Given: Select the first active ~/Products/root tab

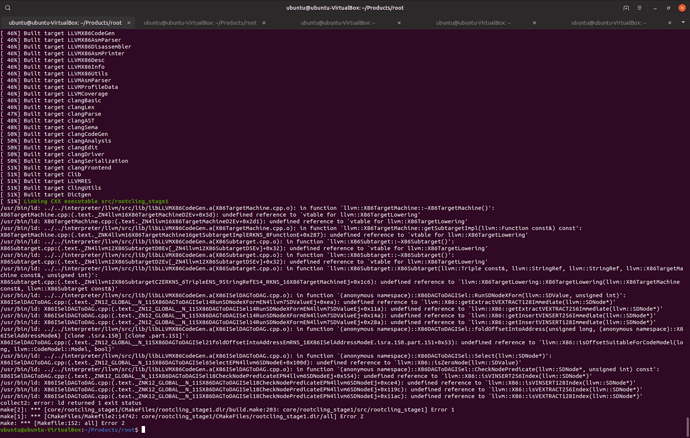Looking at the screenshot, I should pos(65,22).
